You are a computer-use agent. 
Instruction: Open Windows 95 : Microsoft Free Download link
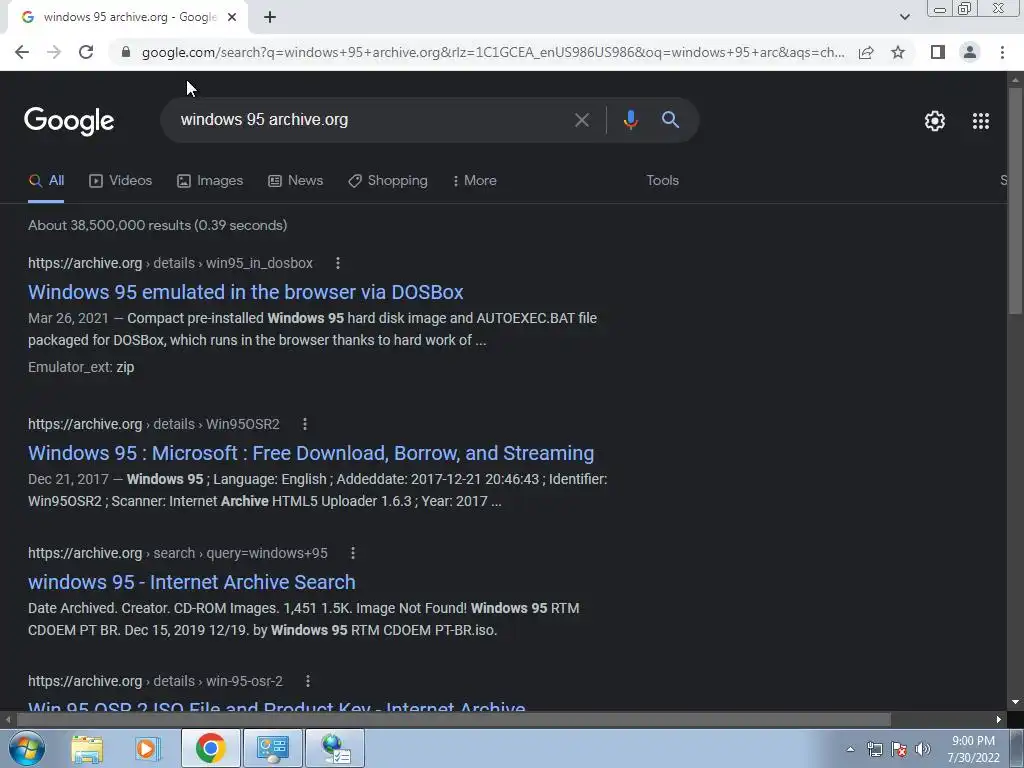(x=311, y=453)
